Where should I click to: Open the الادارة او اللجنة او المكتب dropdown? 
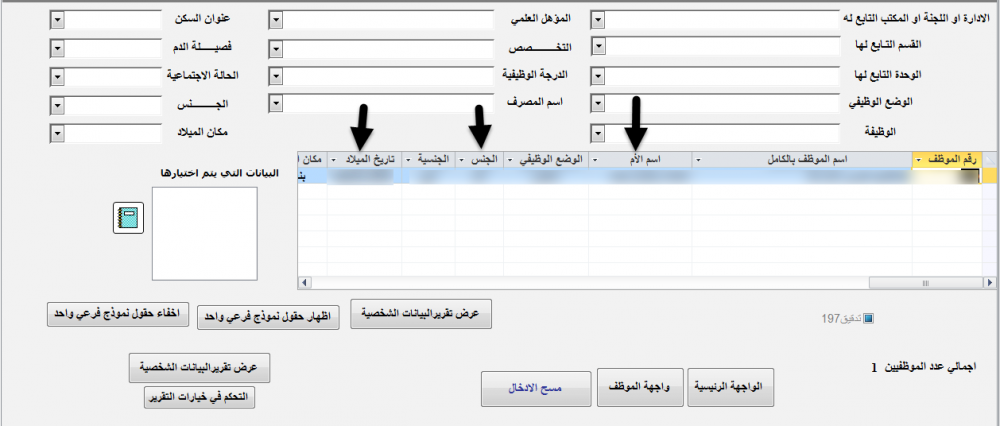coord(598,20)
